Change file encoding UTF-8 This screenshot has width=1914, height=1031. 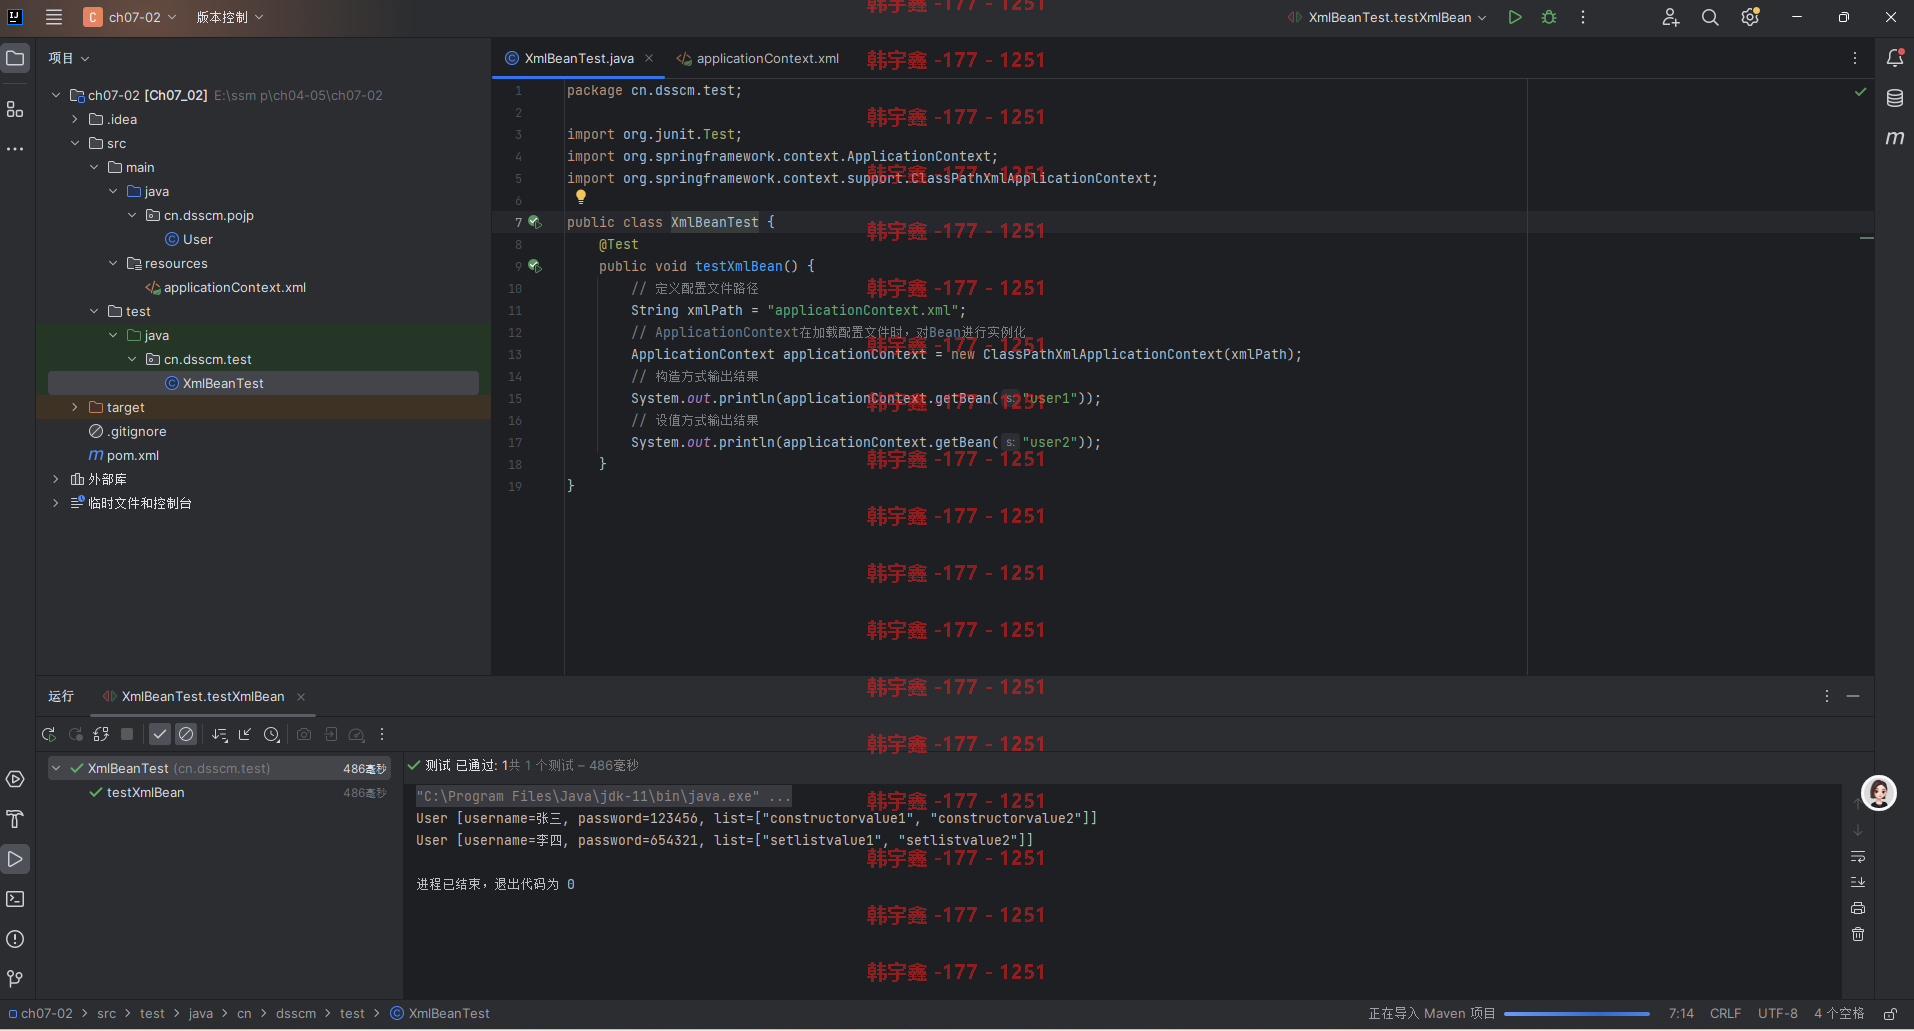(x=1778, y=1013)
